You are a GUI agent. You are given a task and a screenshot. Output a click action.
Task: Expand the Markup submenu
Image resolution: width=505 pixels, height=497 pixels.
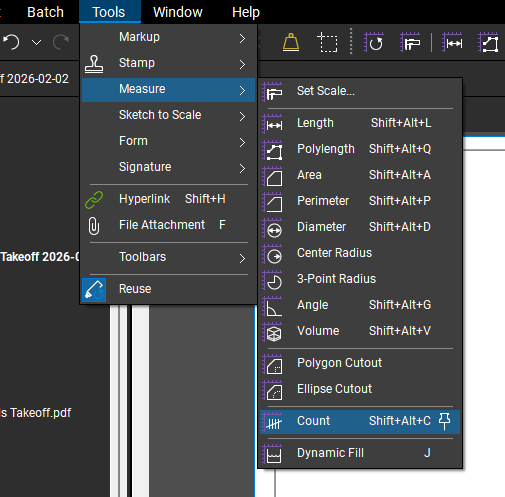(168, 37)
